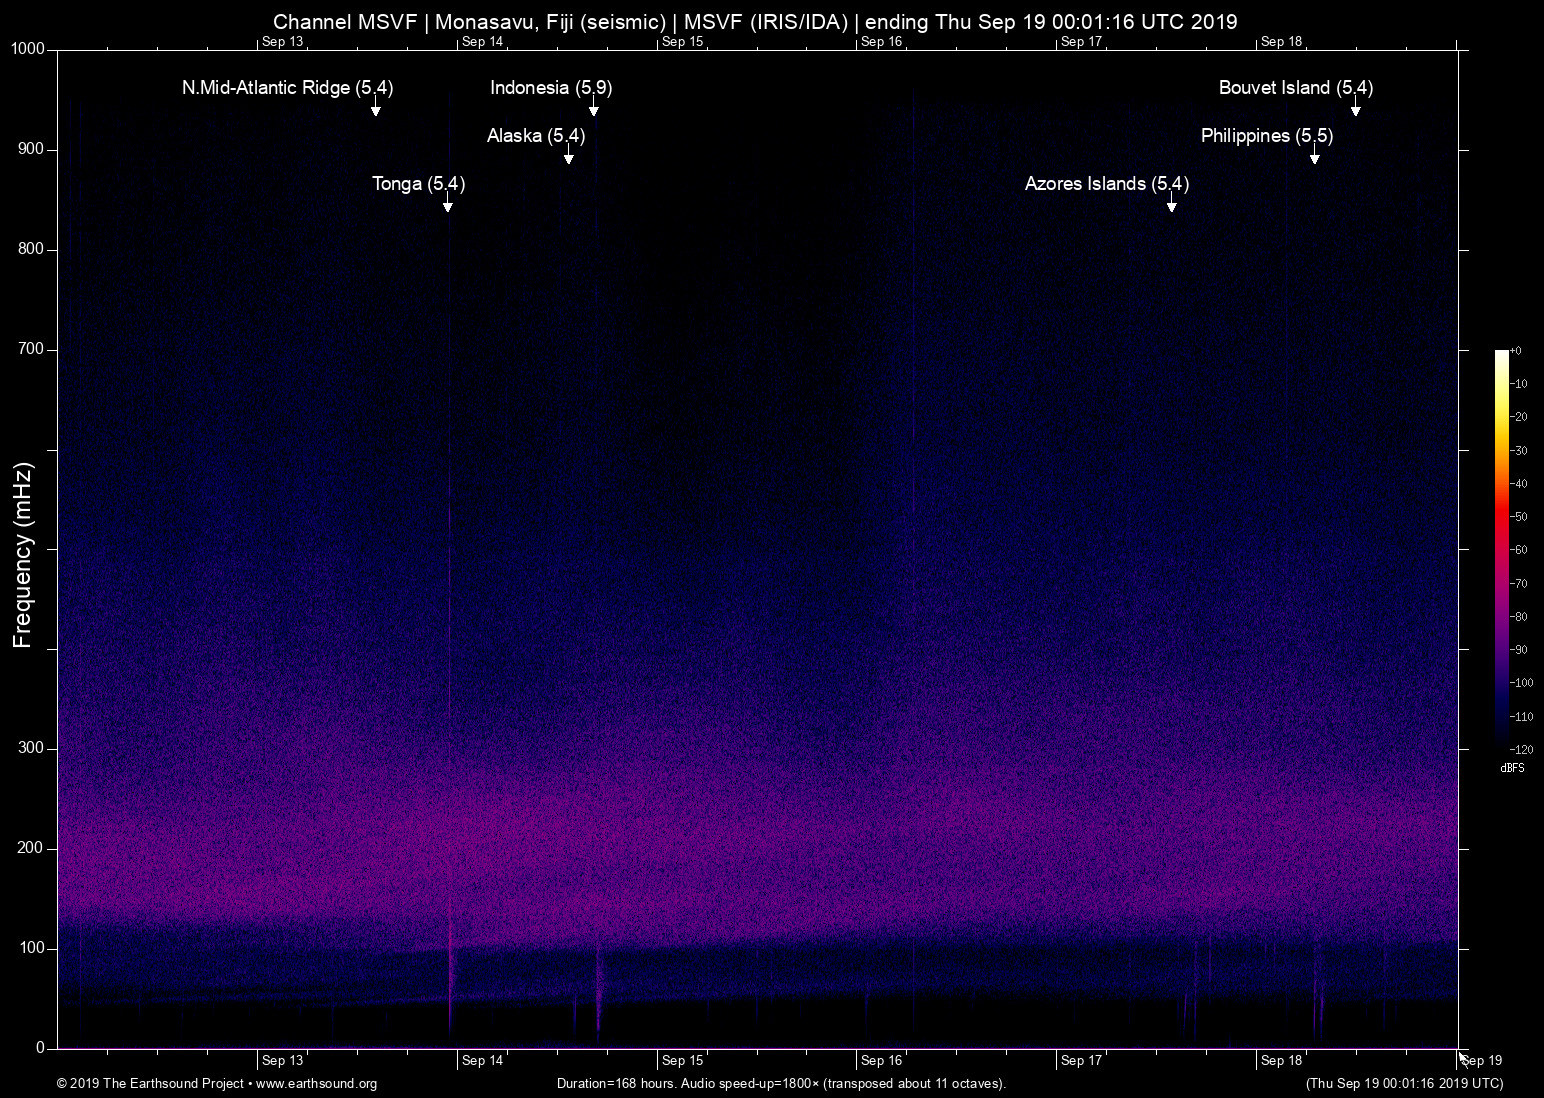
Task: Click the dBFS color scale bar
Action: coord(1502,548)
